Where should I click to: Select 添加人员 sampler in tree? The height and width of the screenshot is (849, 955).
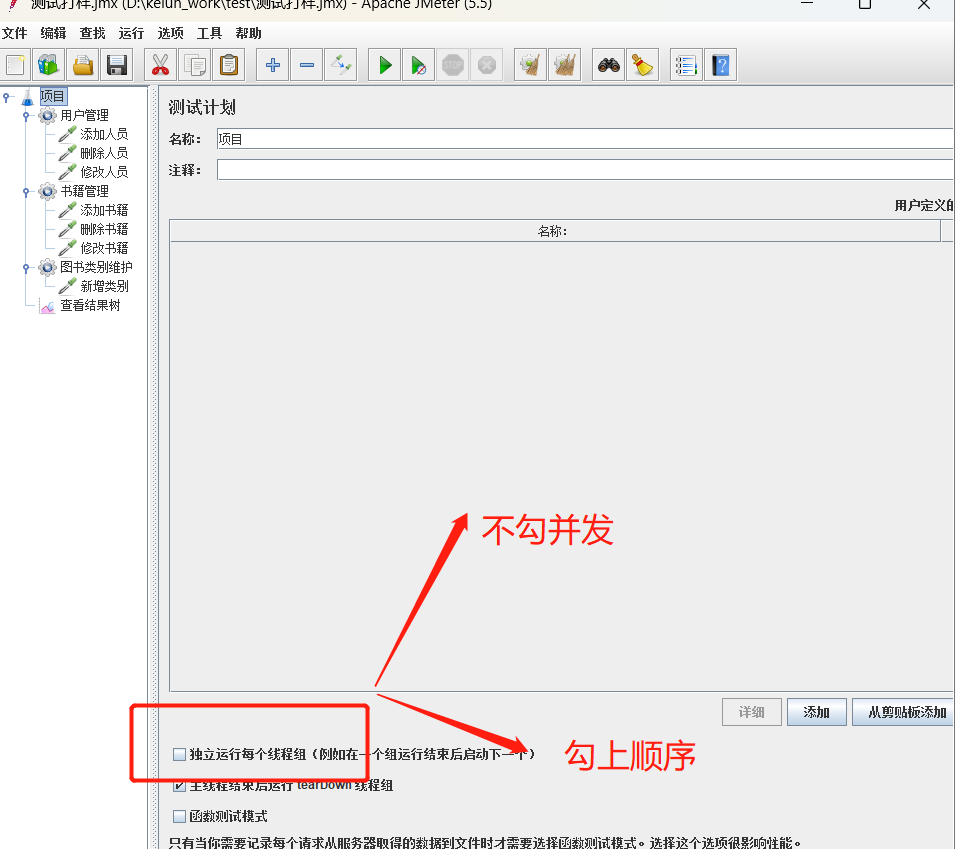104,134
